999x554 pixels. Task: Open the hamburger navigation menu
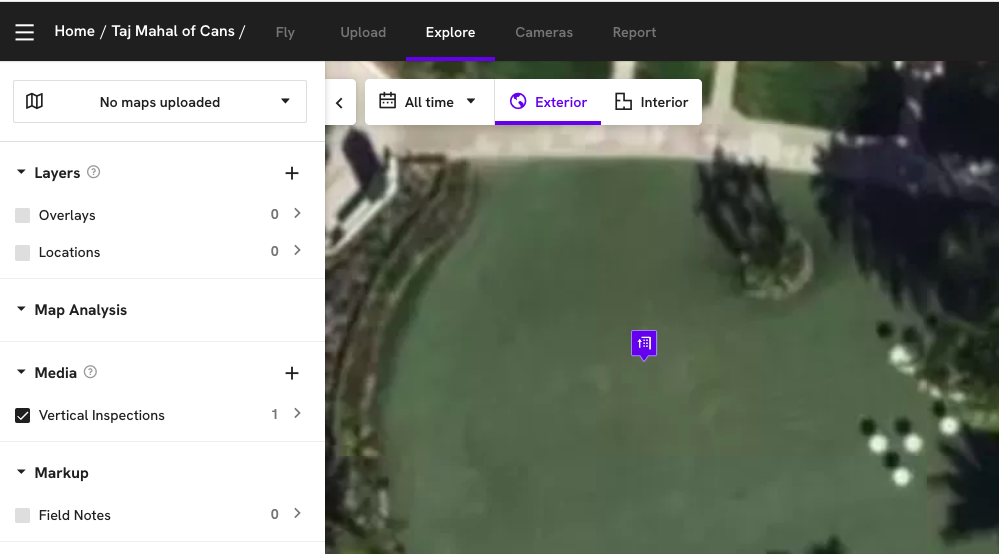coord(25,32)
